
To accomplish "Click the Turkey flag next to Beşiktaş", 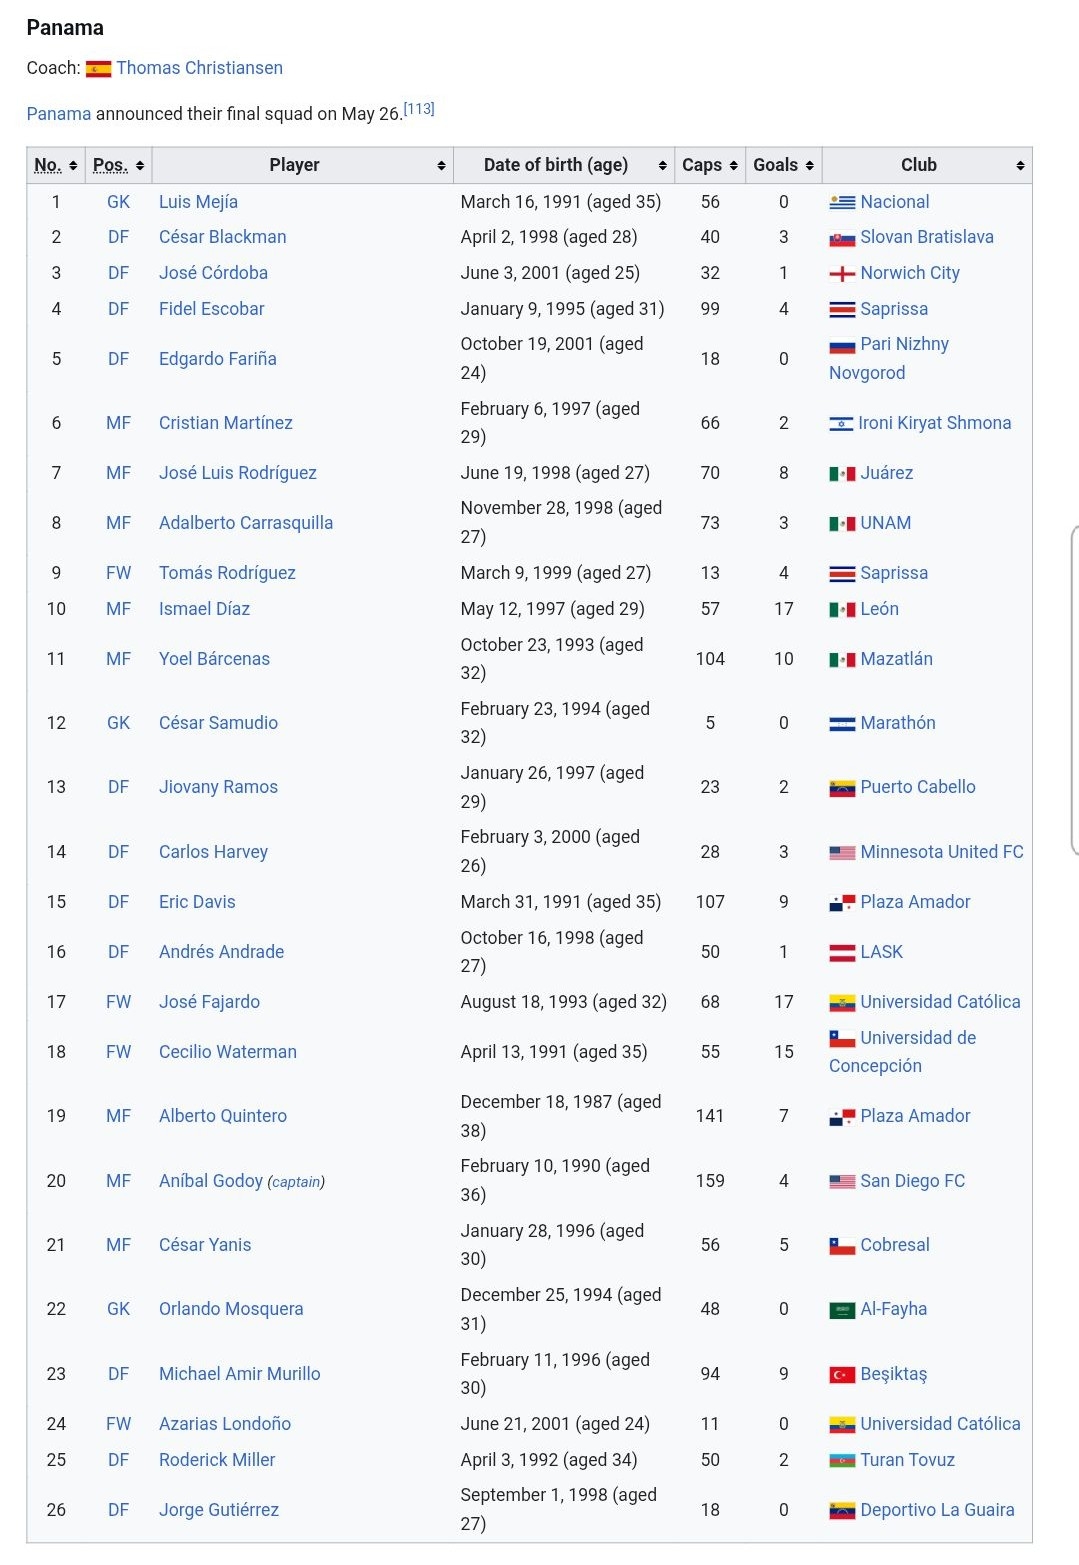I will (842, 1375).
